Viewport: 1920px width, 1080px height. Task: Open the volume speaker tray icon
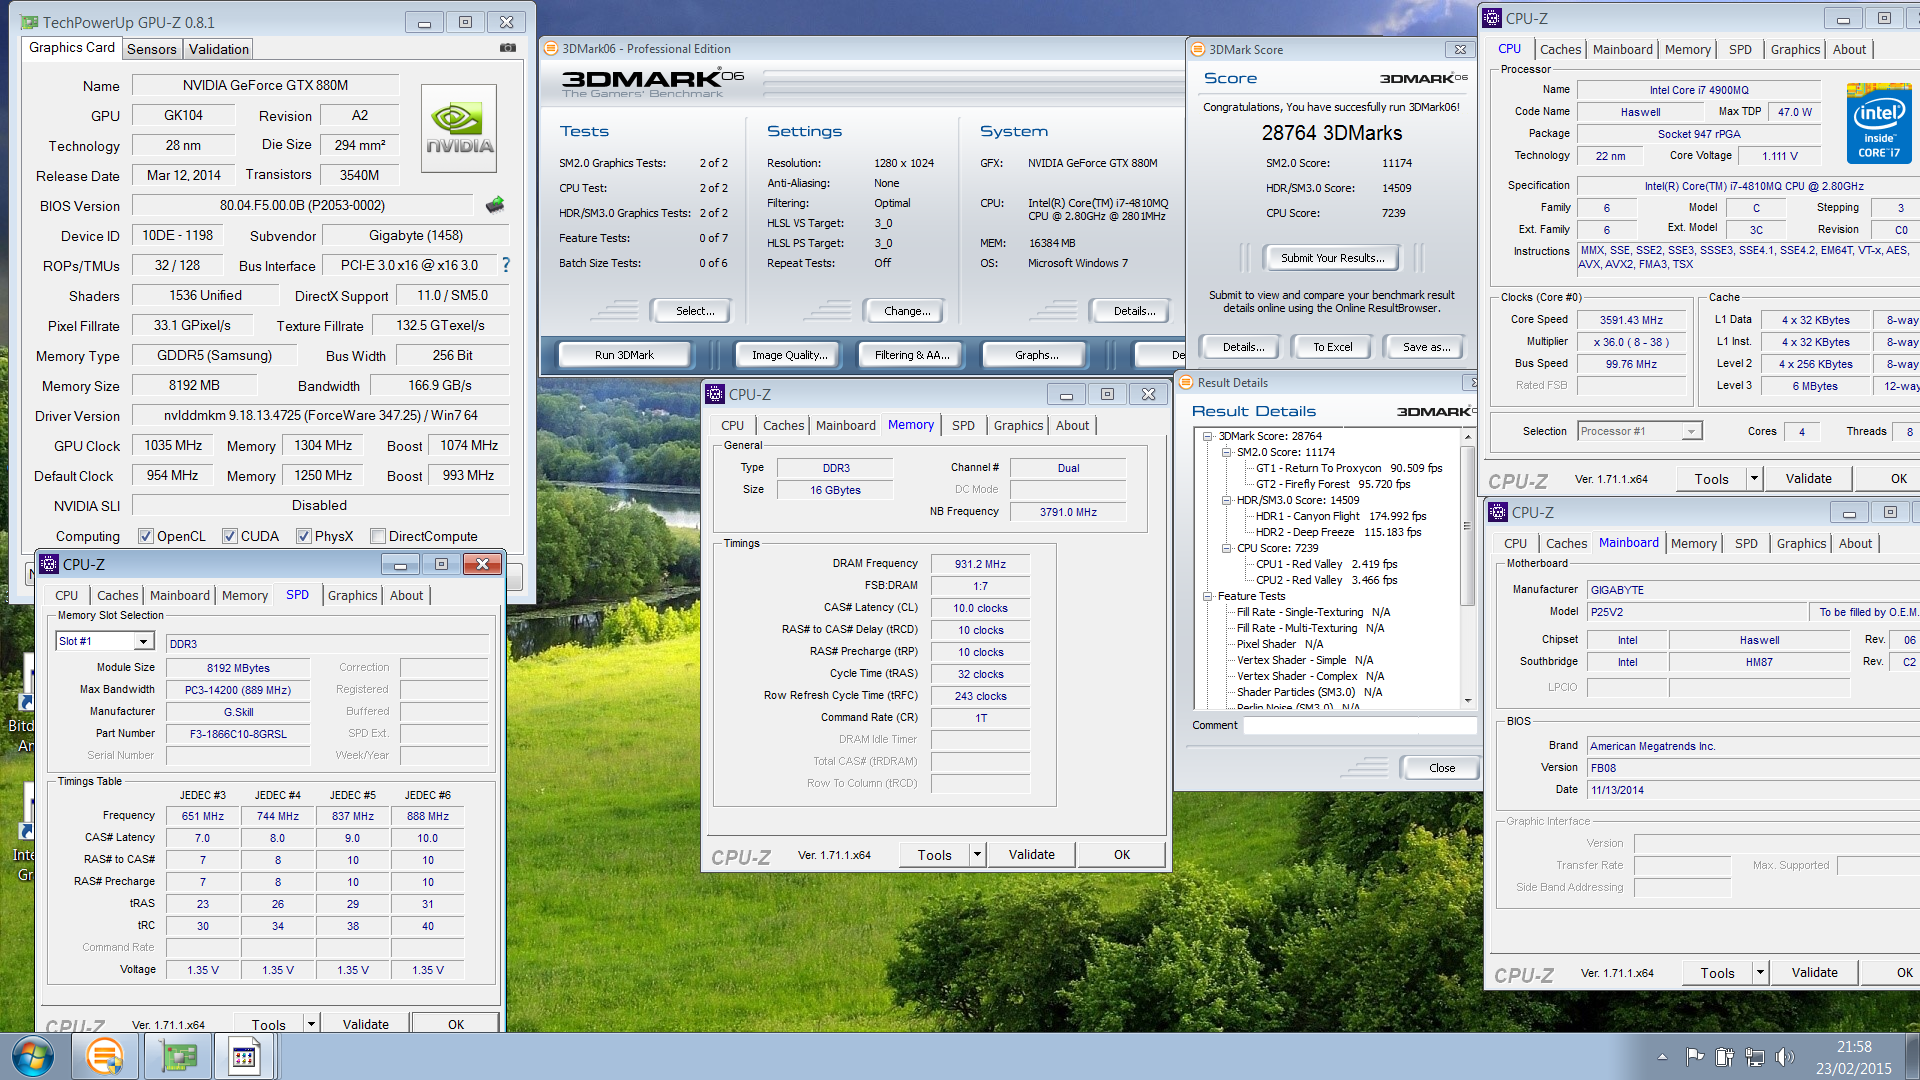coord(1785,1056)
